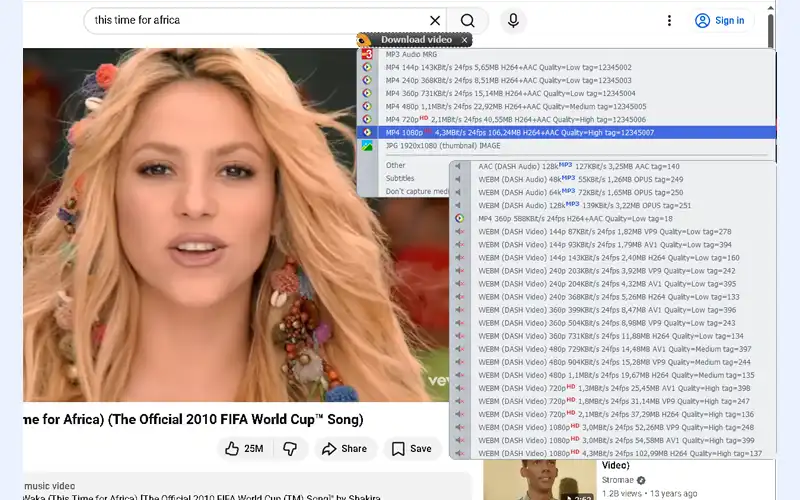Pick WEBM 720p VP9 tag=247
Viewport: 800px width, 500px height.
pyautogui.click(x=613, y=401)
